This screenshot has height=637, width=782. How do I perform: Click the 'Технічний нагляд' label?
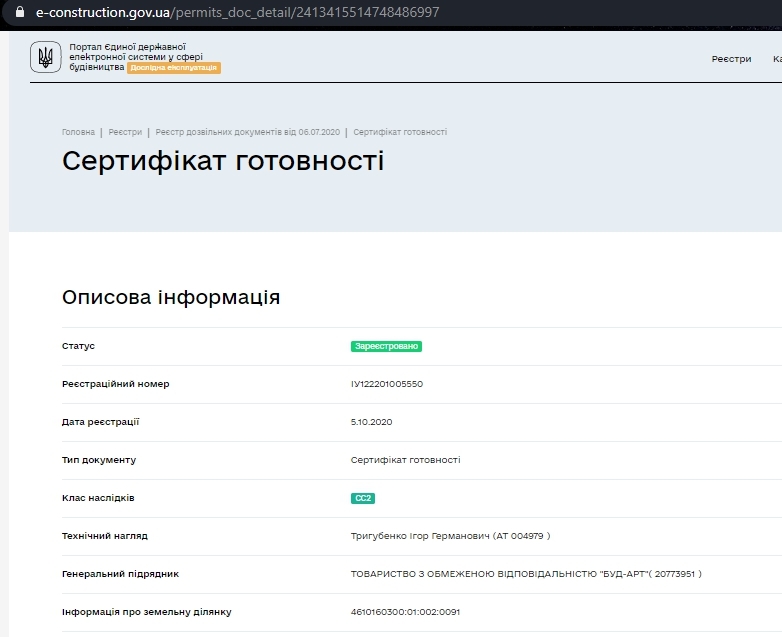click(105, 536)
